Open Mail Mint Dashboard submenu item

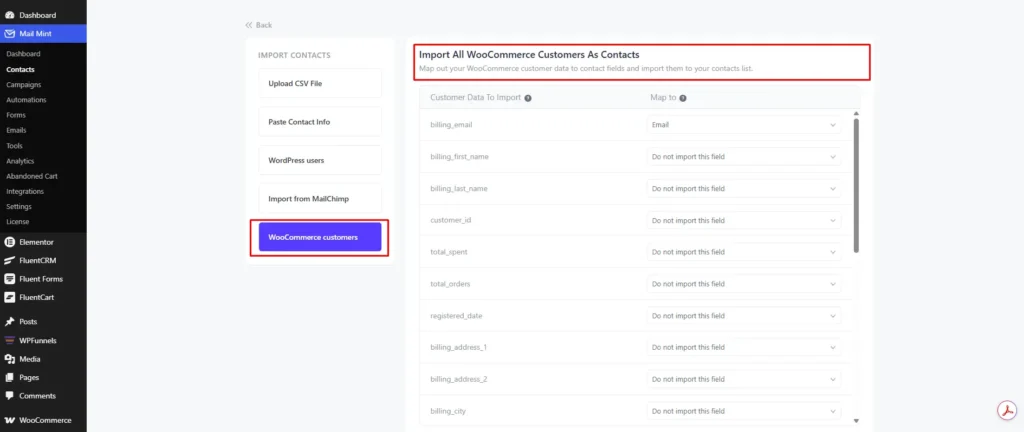click(24, 54)
